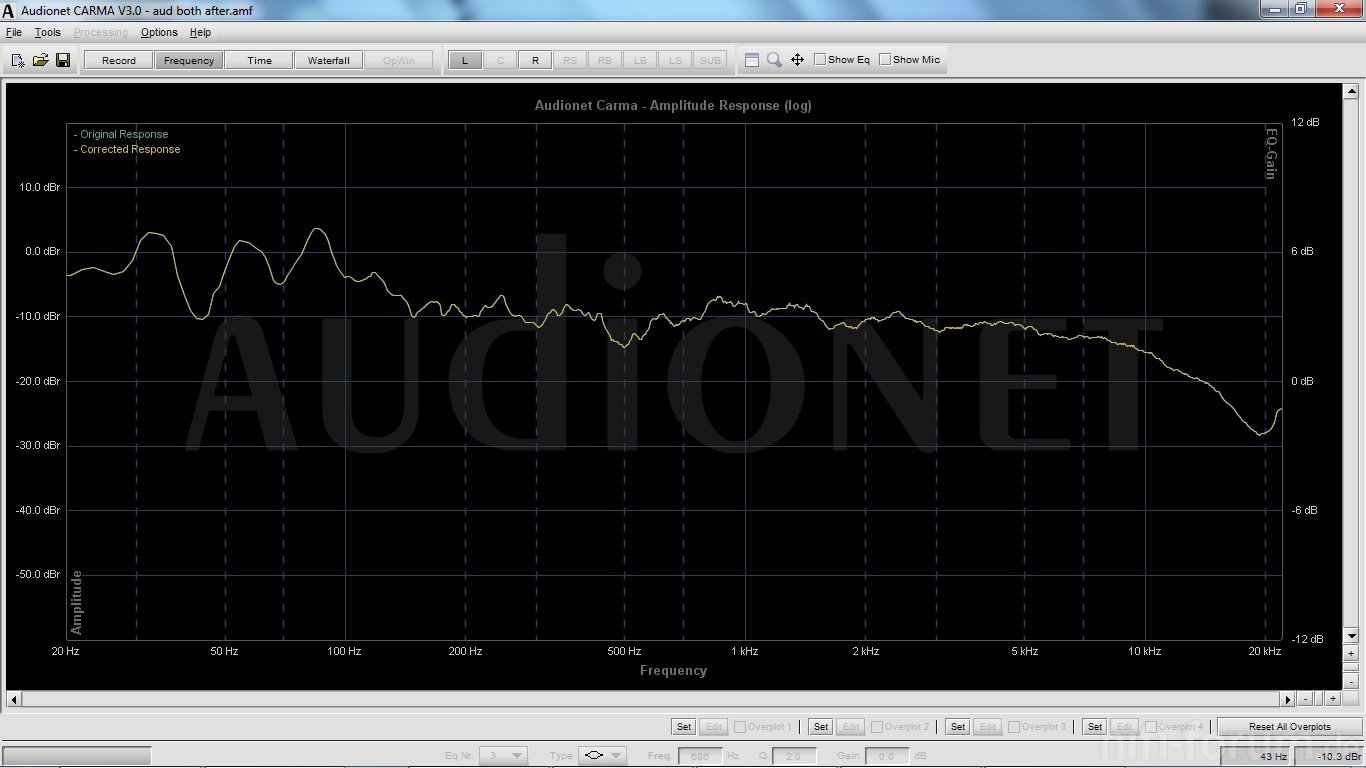Switch to the Record view

(x=119, y=60)
